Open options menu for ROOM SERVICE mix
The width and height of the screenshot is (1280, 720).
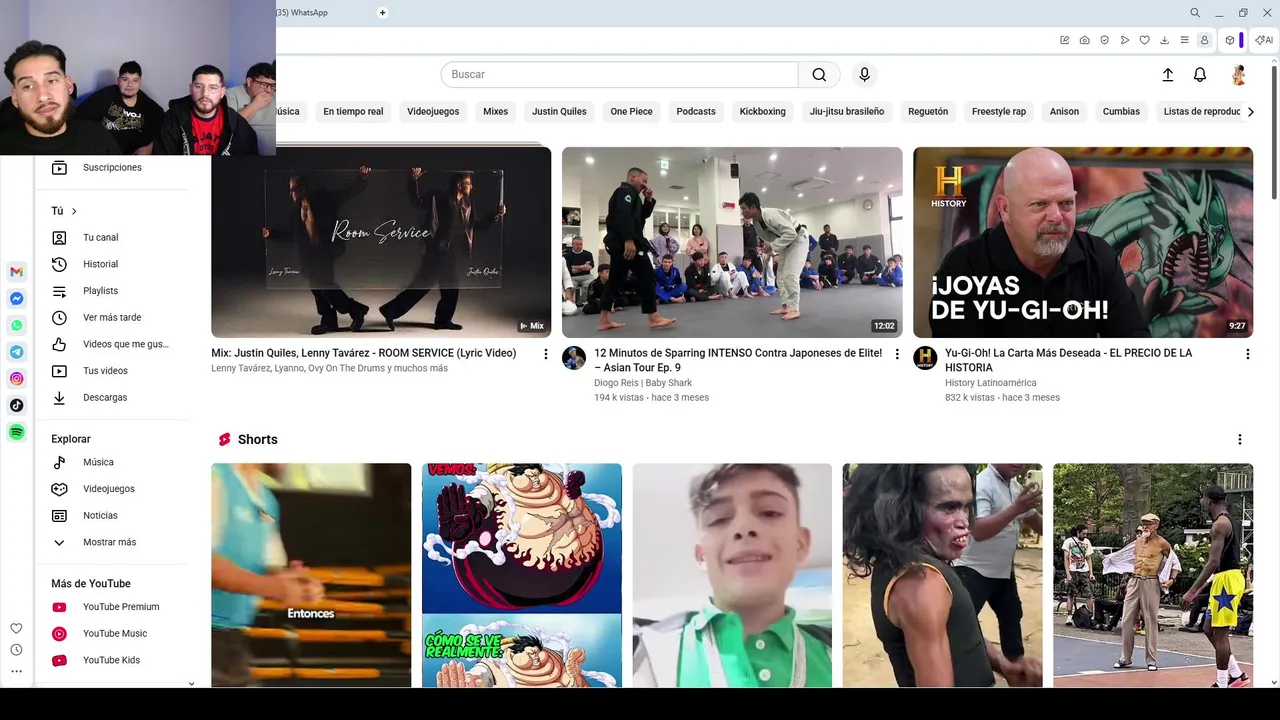tap(545, 354)
